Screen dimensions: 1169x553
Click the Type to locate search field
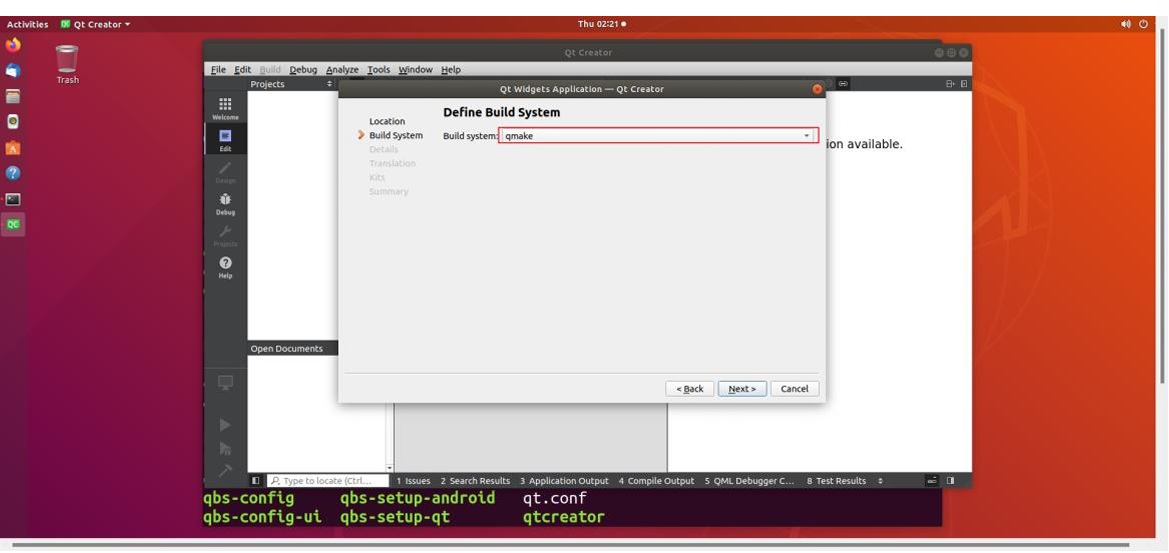[x=328, y=481]
